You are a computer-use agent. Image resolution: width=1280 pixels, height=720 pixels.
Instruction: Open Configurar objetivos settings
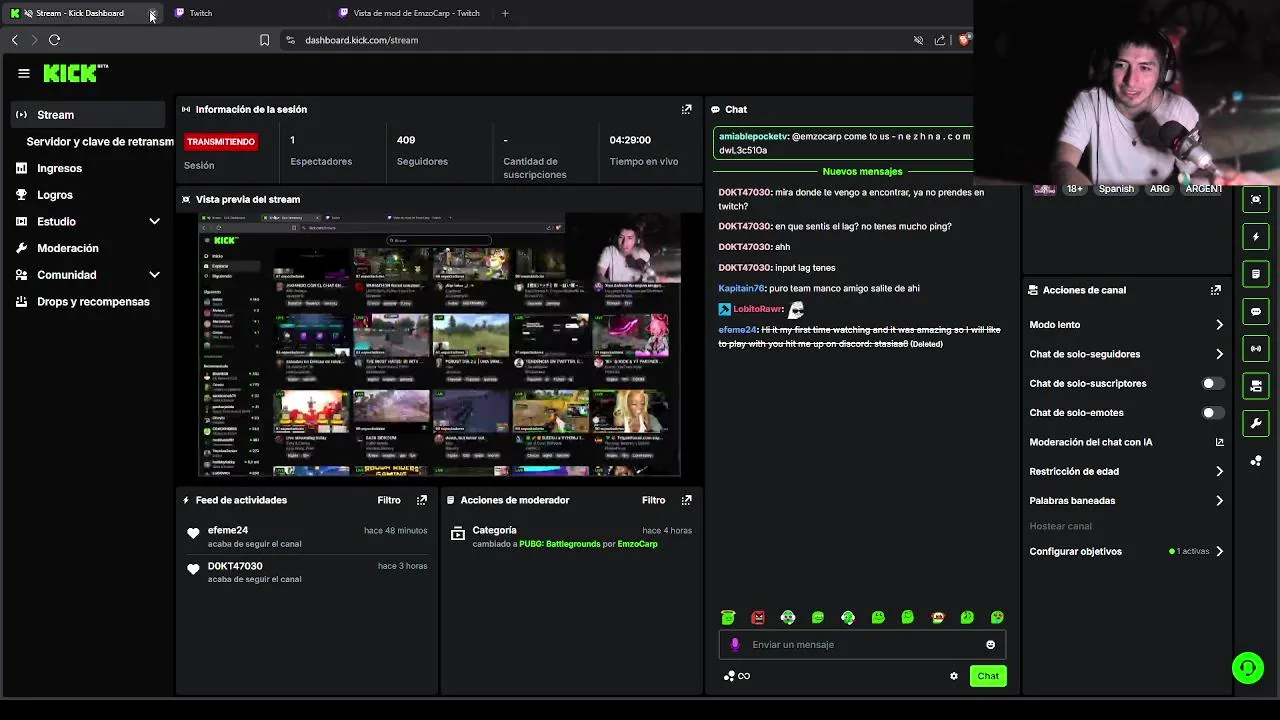tap(1126, 551)
